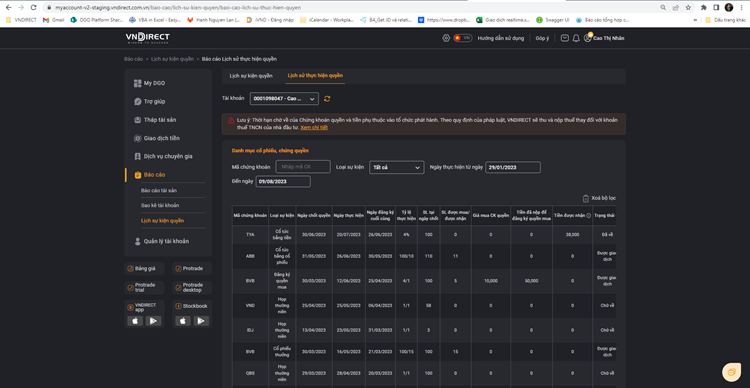
Task: Click the 50,000 amount cell
Action: coord(531,281)
